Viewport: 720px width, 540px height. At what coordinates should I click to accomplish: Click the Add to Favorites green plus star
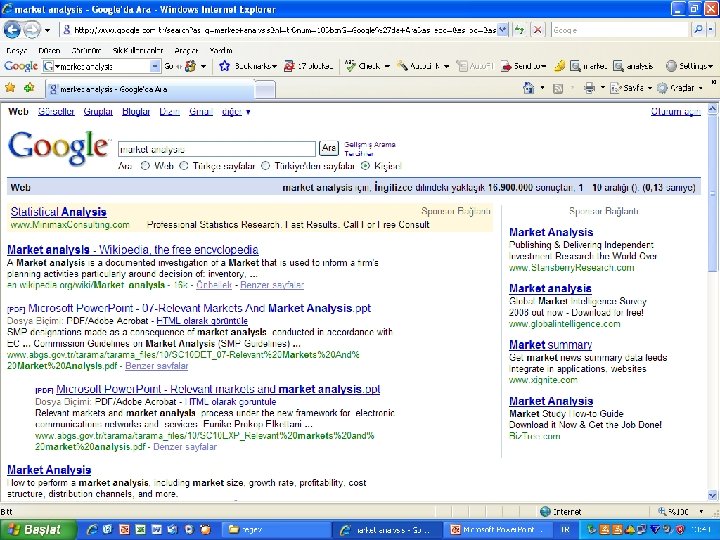[29, 87]
